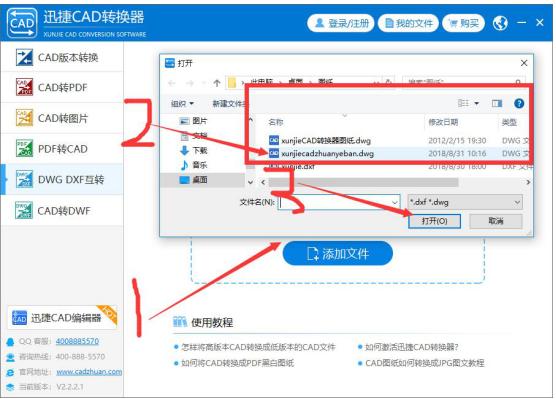Sort by the 类型 column header
Viewport: 556px width, 399px height.
point(509,122)
